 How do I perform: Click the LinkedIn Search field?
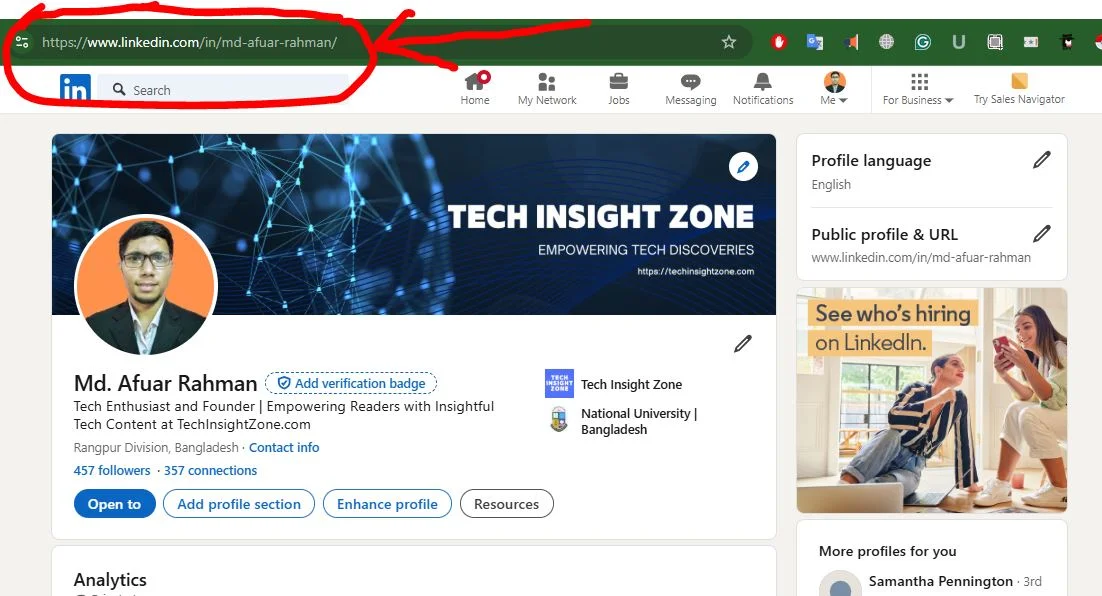[223, 90]
